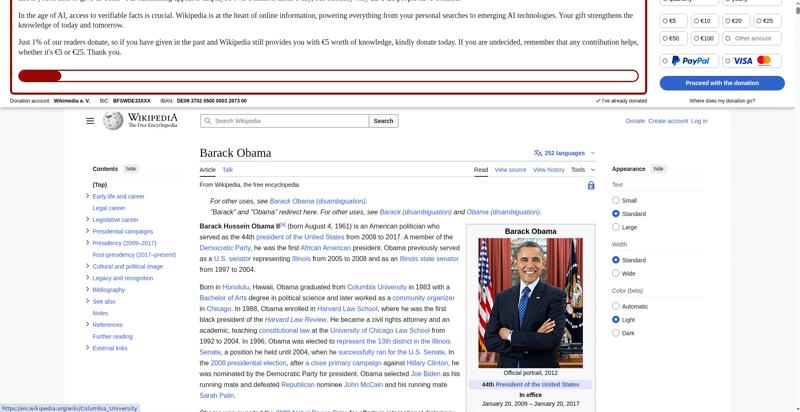
Task: Open the hamburger main menu
Action: (x=90, y=121)
